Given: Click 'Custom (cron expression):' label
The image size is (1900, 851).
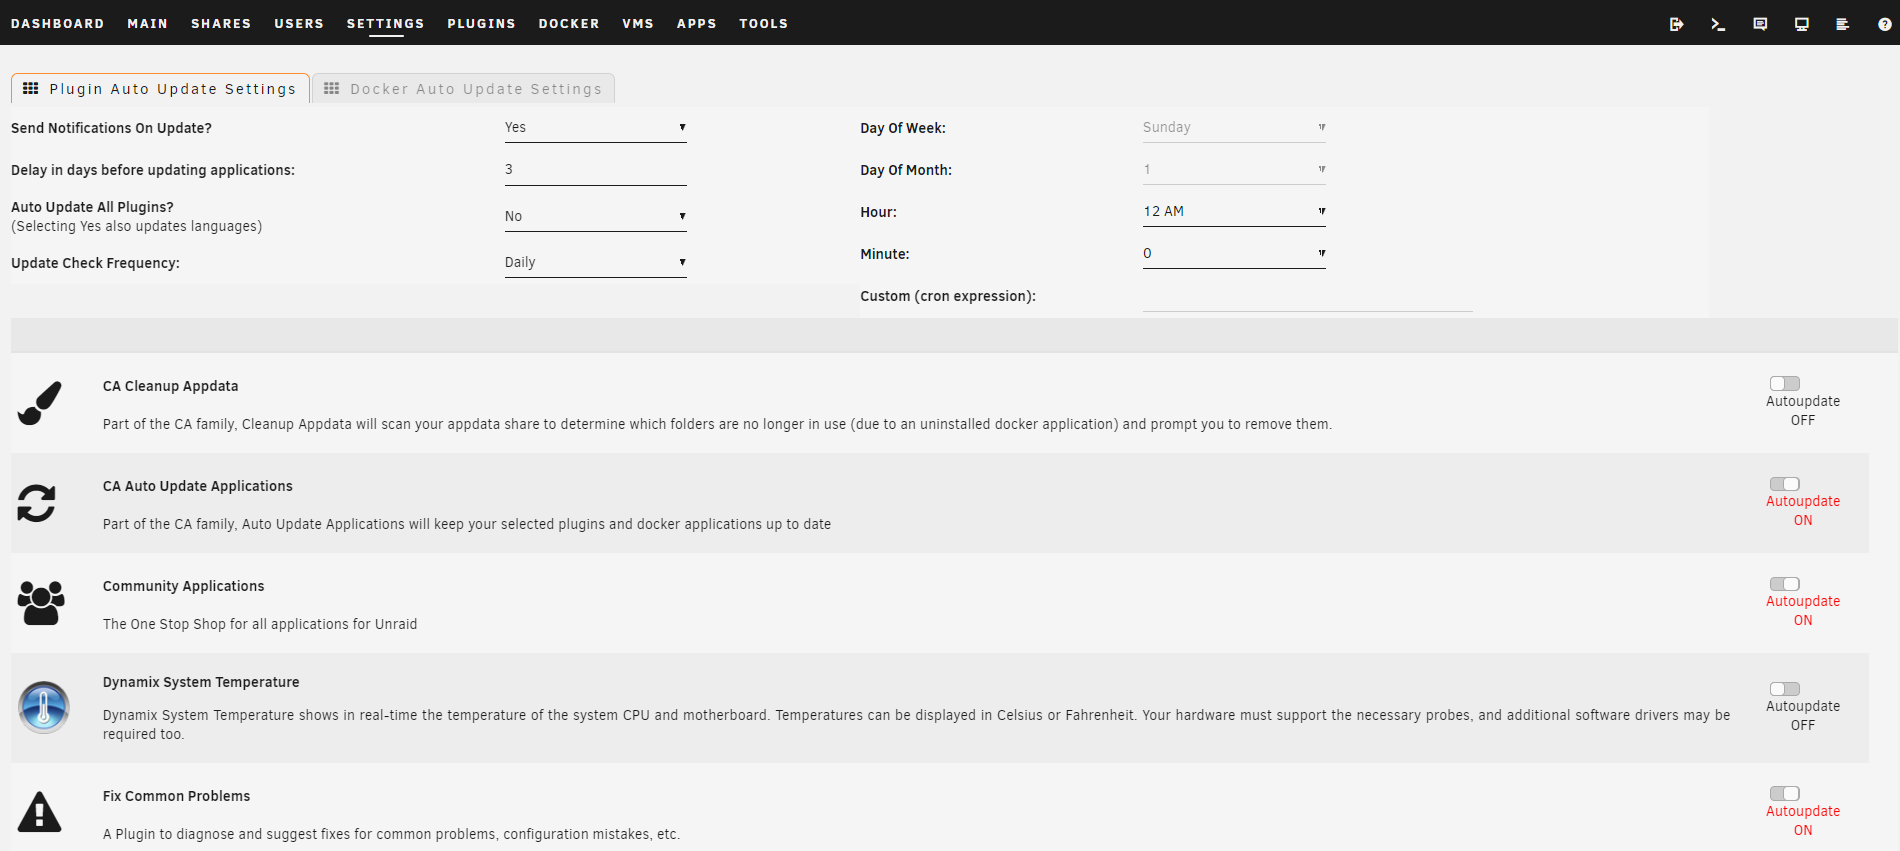Looking at the screenshot, I should (948, 296).
